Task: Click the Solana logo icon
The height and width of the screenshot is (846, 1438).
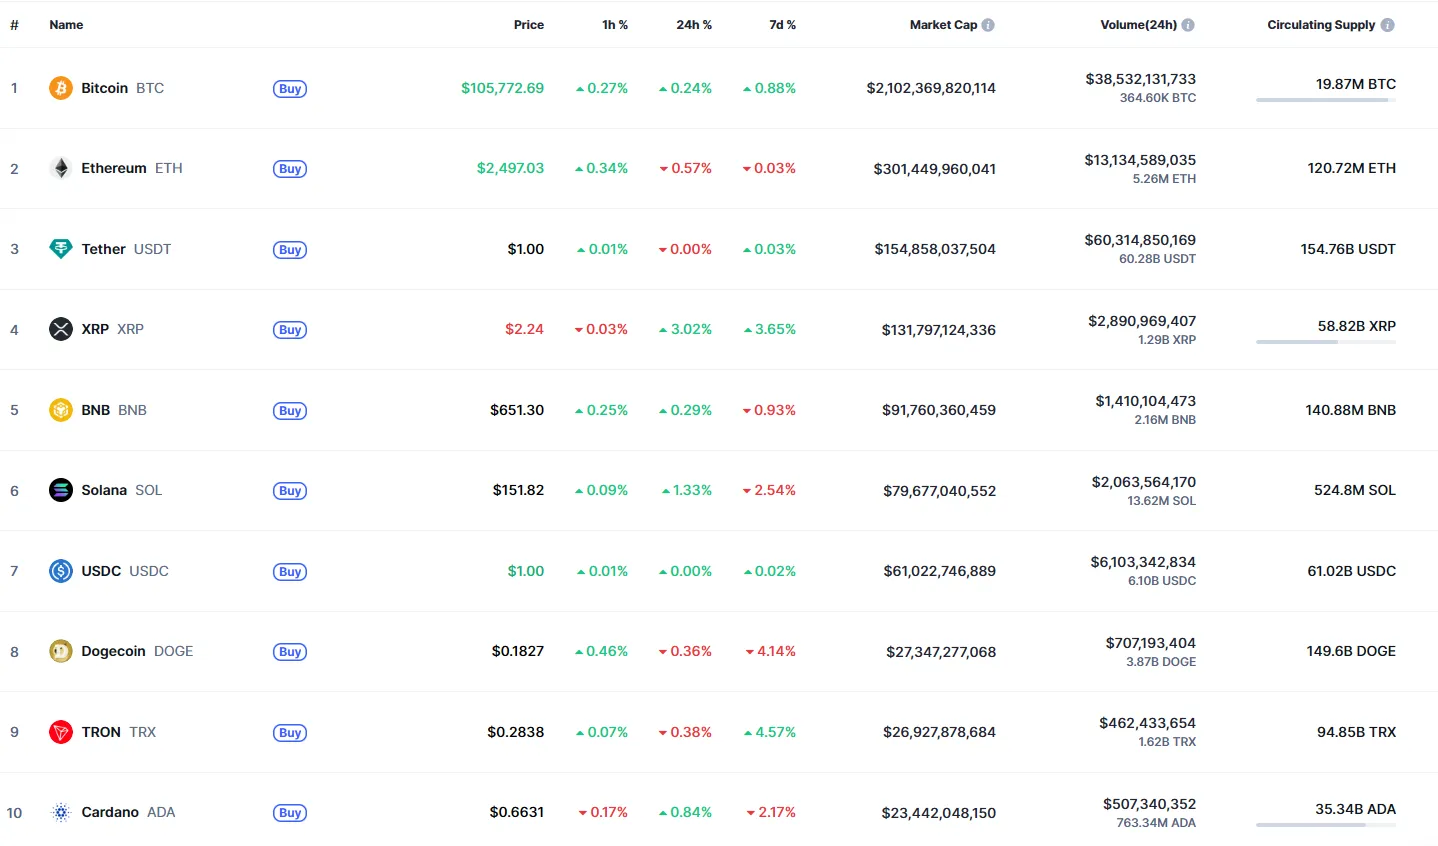Action: [x=61, y=490]
